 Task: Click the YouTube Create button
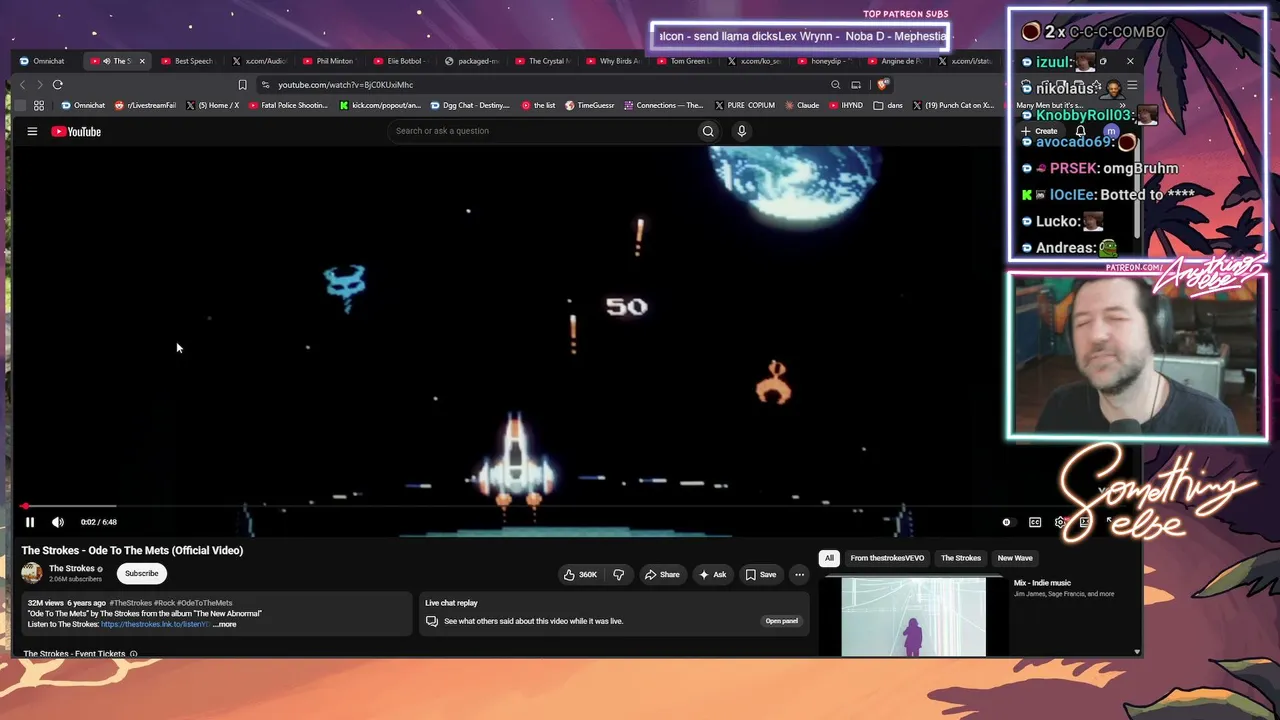coord(1040,131)
